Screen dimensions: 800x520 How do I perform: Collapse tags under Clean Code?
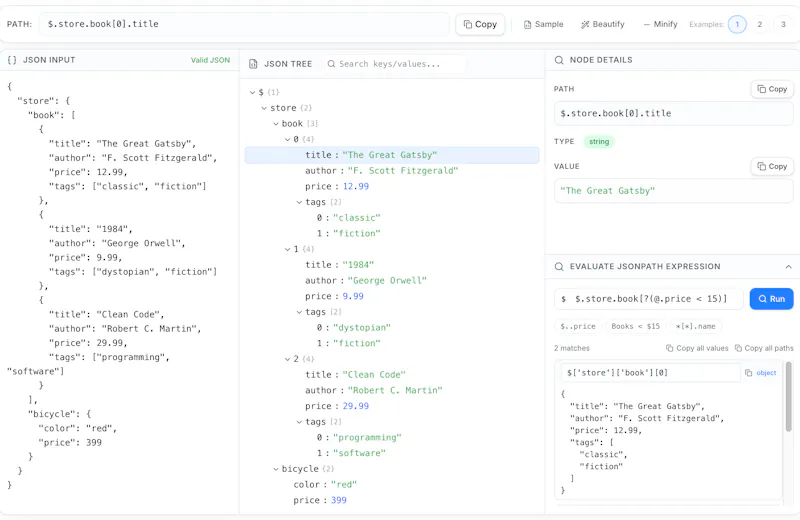[x=299, y=422]
